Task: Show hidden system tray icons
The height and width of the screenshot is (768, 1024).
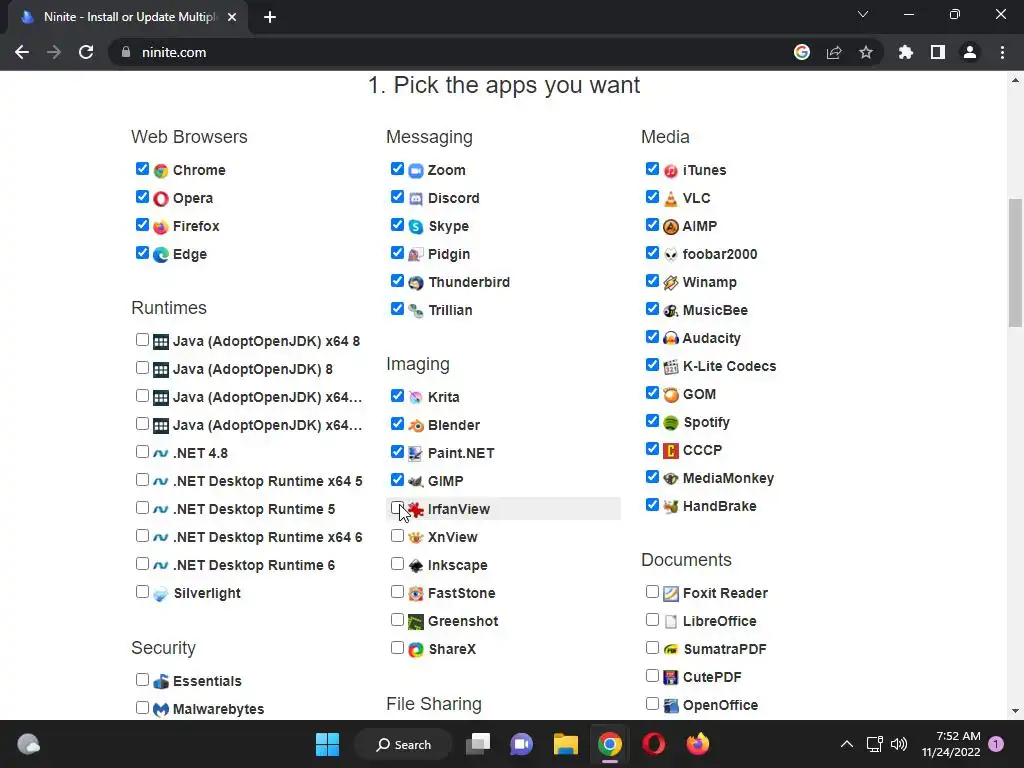Action: [846, 744]
